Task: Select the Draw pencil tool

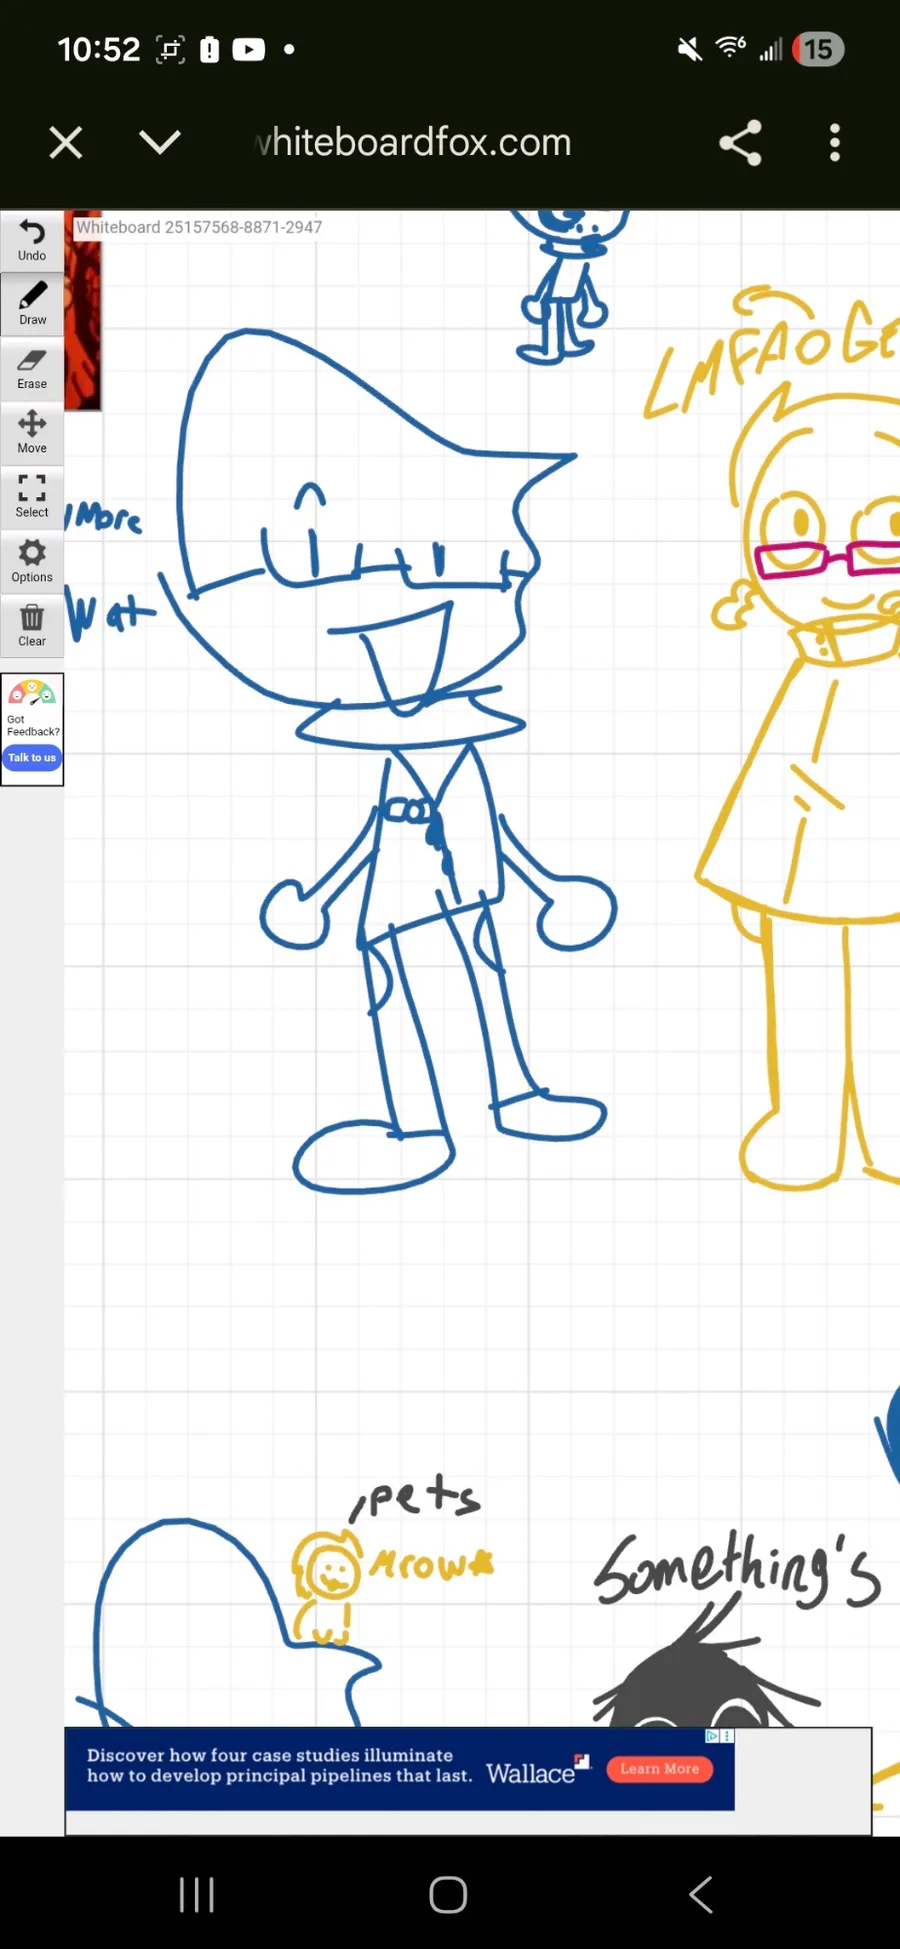Action: pyautogui.click(x=32, y=305)
